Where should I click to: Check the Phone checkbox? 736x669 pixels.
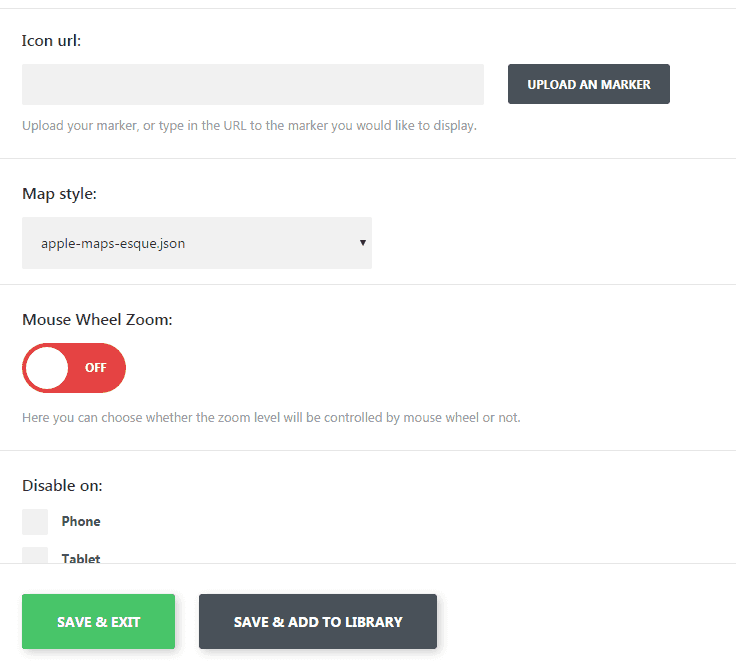tap(35, 521)
